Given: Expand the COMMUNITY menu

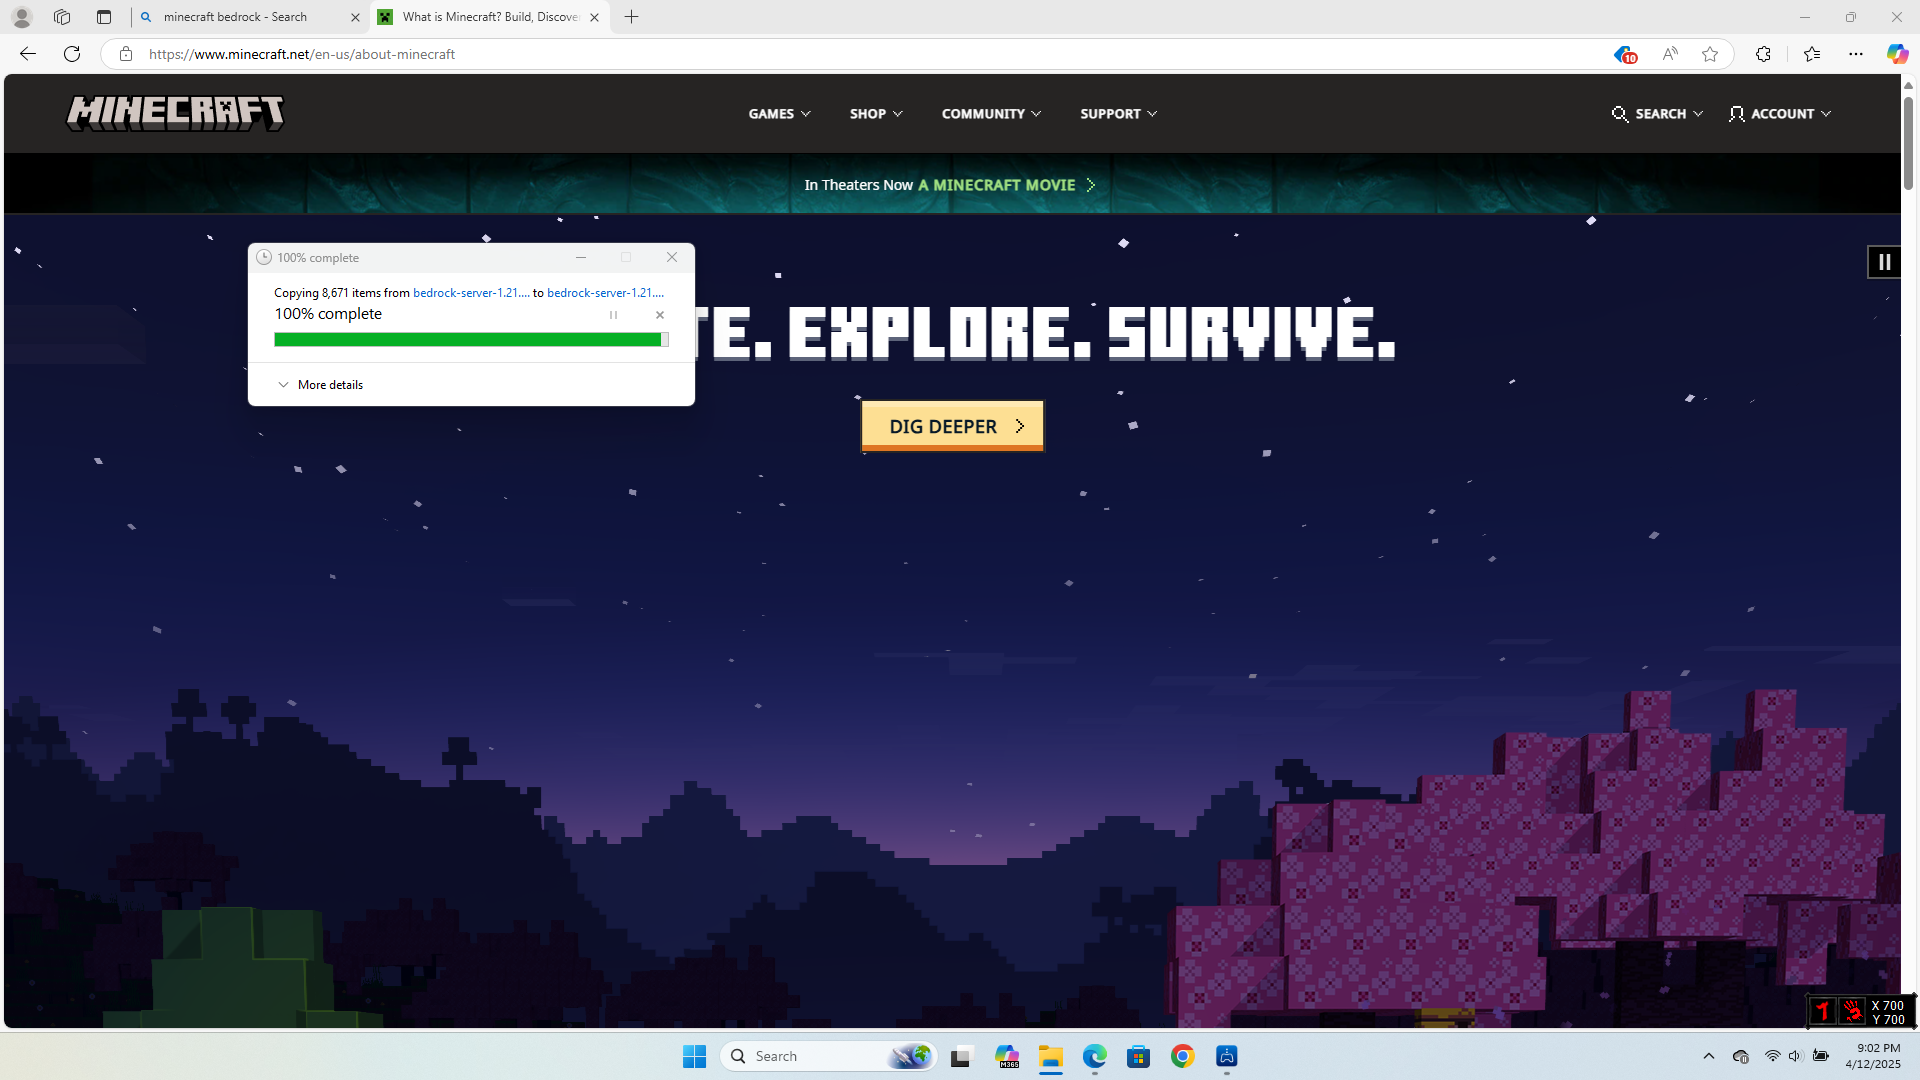Looking at the screenshot, I should tap(991, 114).
